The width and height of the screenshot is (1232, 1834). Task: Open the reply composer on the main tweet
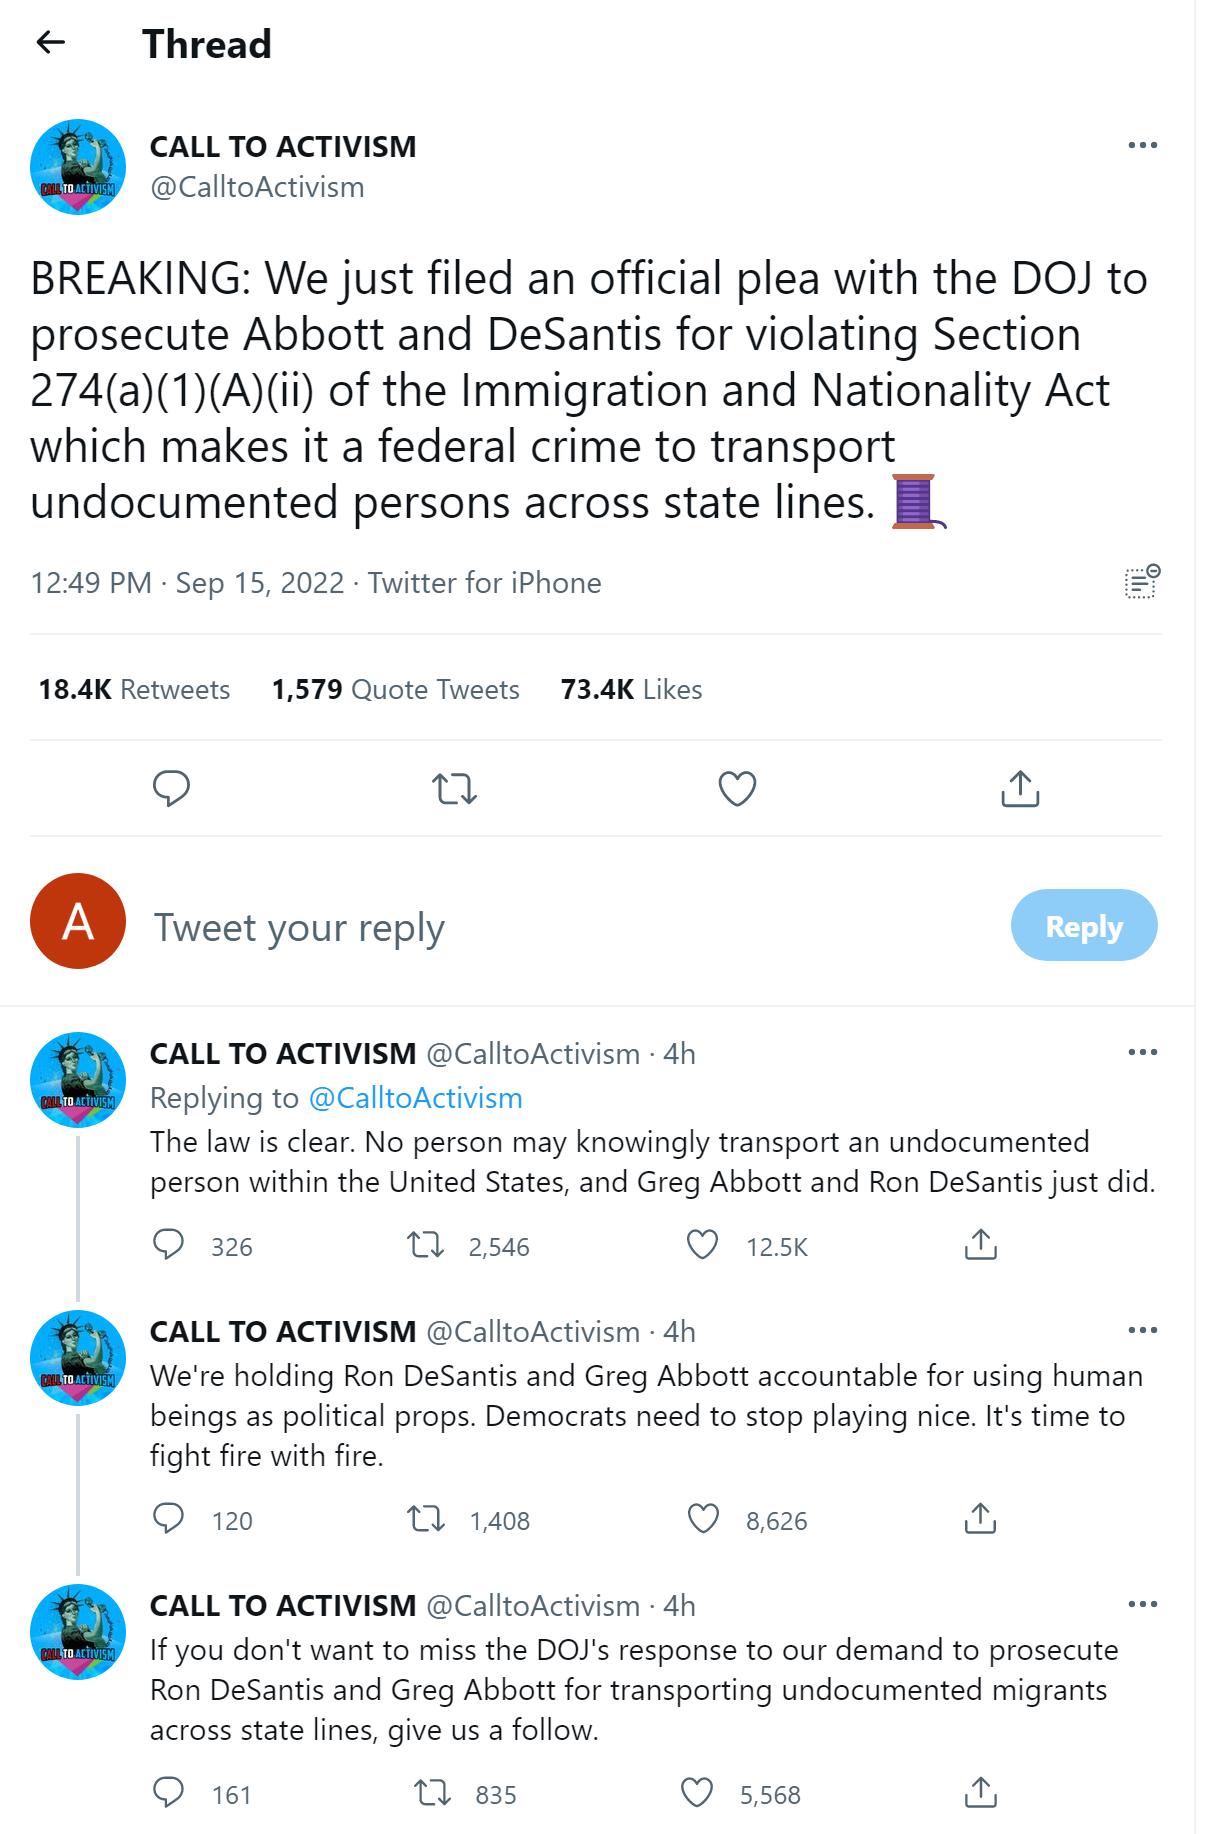click(173, 789)
